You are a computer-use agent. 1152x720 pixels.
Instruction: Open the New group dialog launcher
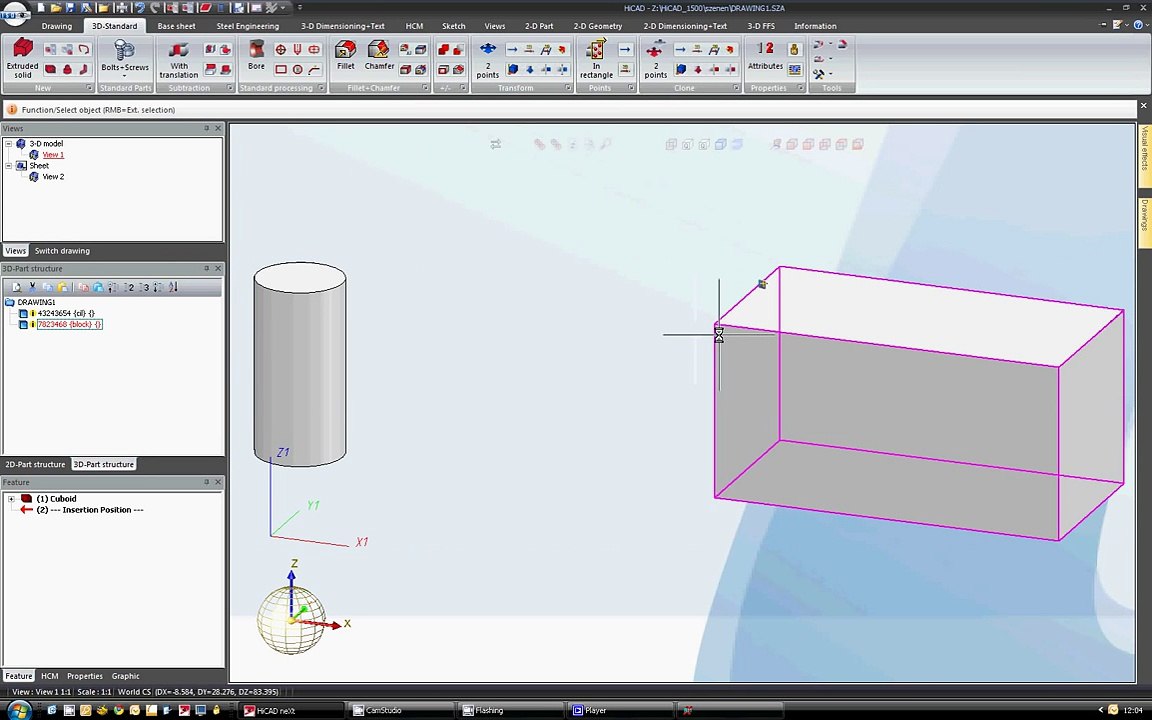89,87
